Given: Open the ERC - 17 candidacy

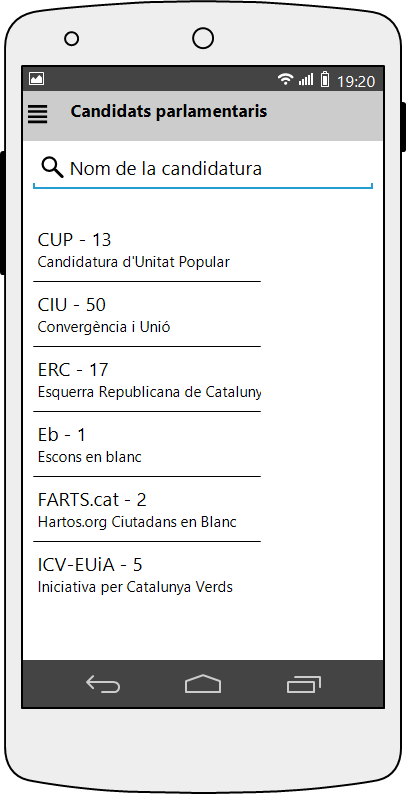Looking at the screenshot, I should (147, 379).
